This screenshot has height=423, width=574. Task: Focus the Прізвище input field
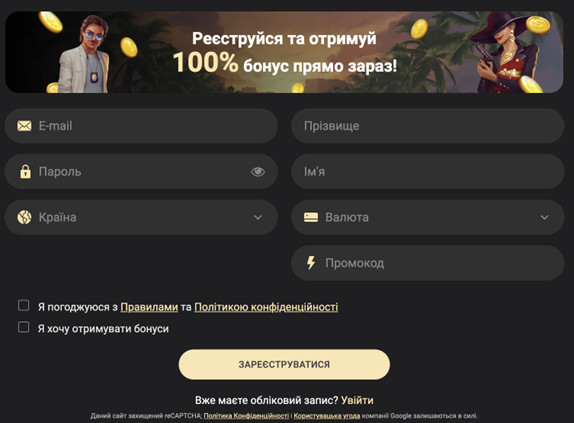point(428,126)
